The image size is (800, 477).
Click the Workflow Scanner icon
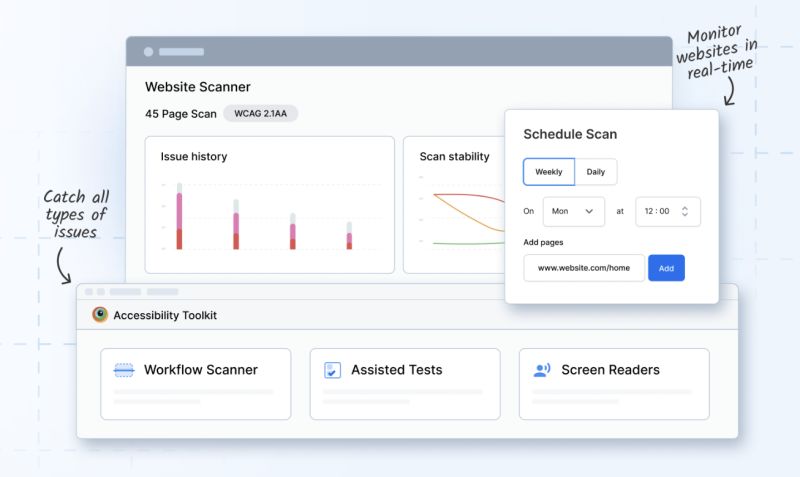(123, 370)
